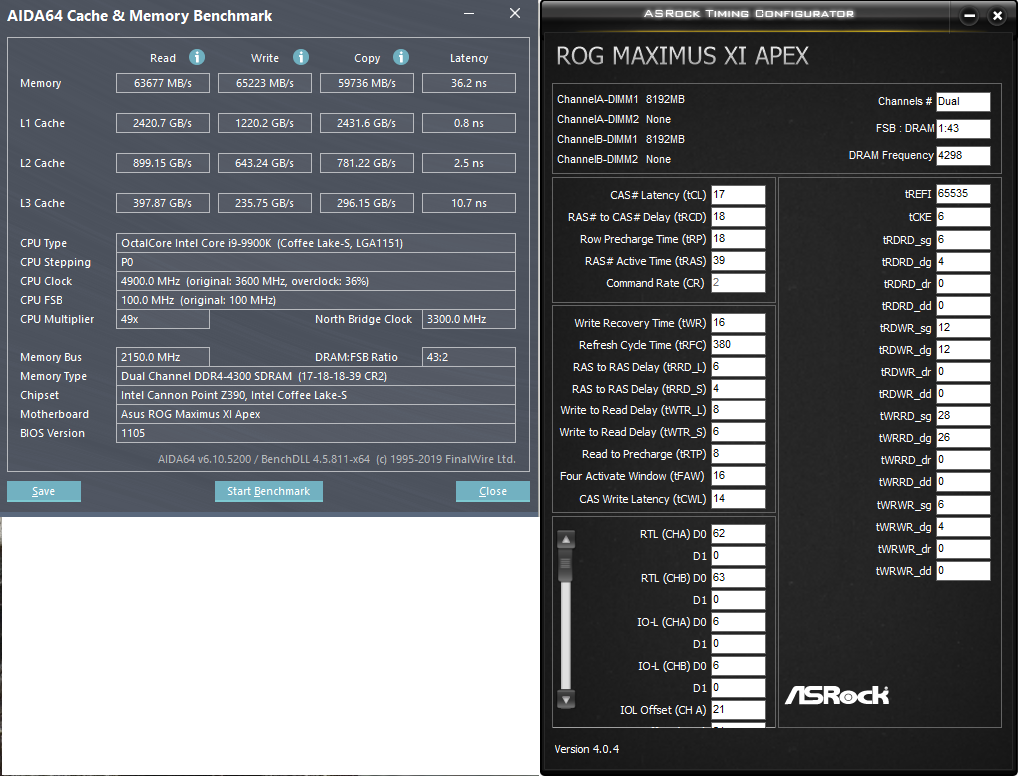Click the DRAM Frequency field showing 4298
This screenshot has width=1018, height=776.
[x=963, y=155]
